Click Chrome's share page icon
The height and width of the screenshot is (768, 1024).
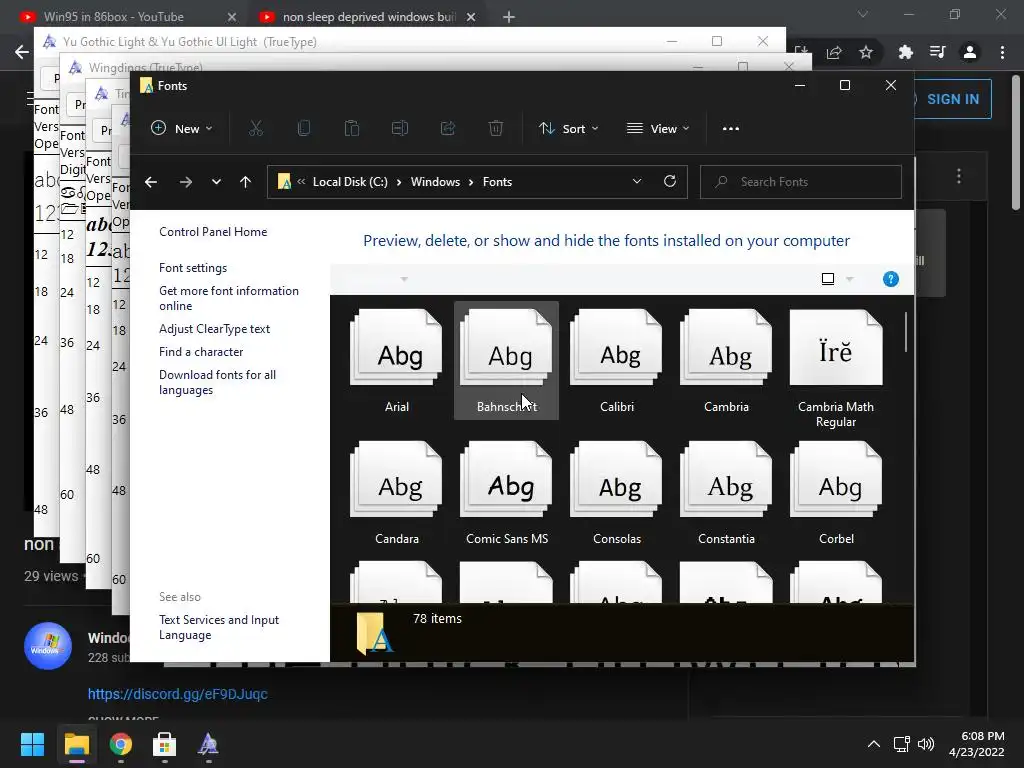click(x=834, y=52)
